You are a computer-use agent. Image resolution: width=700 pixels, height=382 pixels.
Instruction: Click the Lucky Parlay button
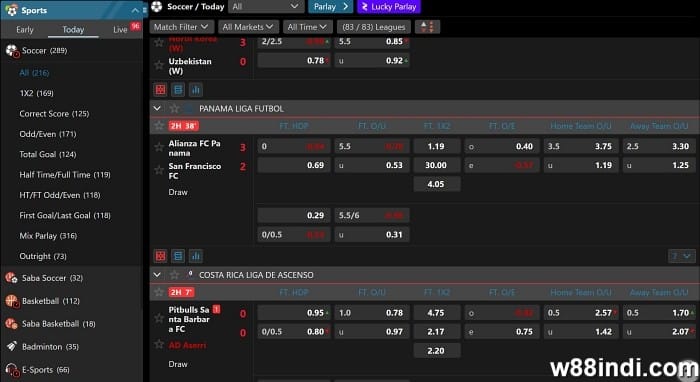point(389,7)
